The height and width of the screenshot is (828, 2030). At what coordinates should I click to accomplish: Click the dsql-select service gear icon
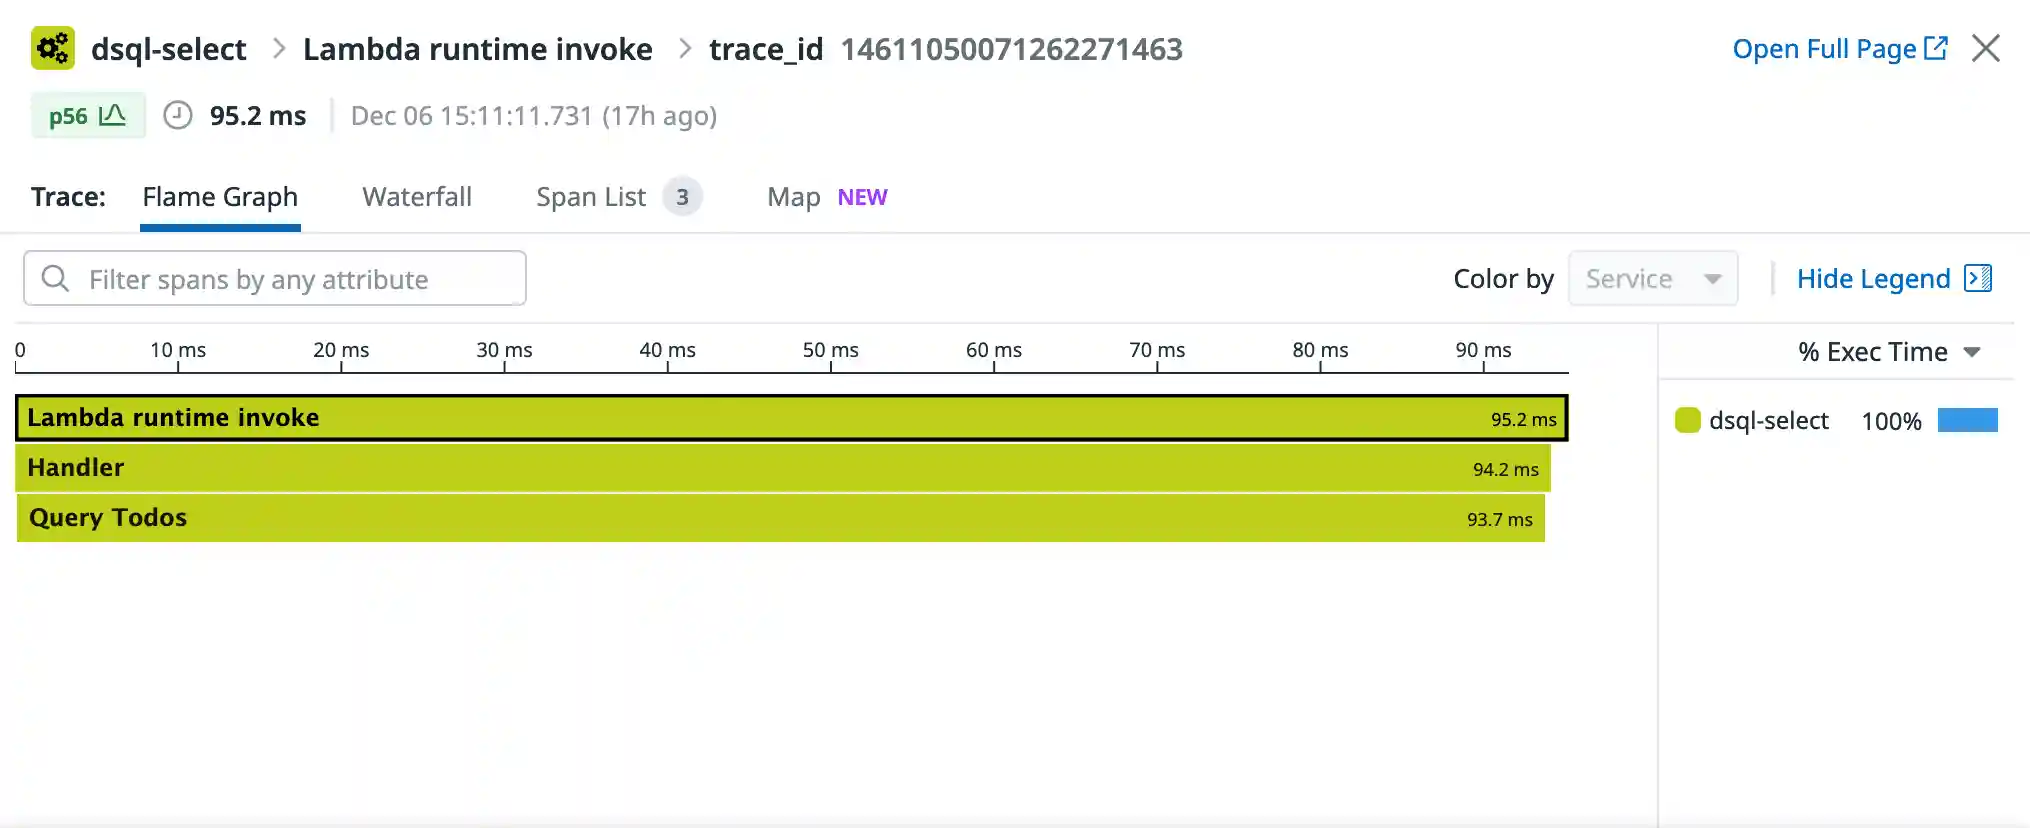53,48
